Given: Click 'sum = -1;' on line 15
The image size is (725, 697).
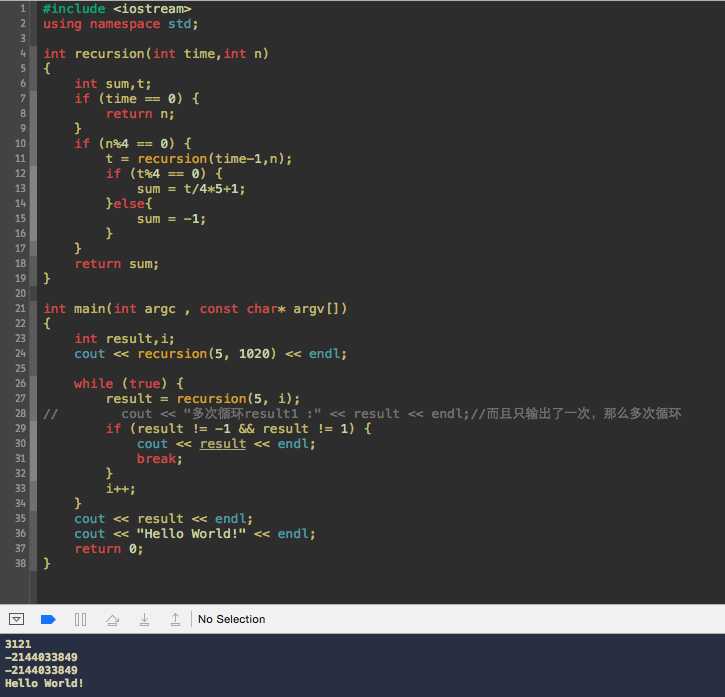Looking at the screenshot, I should coord(171,219).
